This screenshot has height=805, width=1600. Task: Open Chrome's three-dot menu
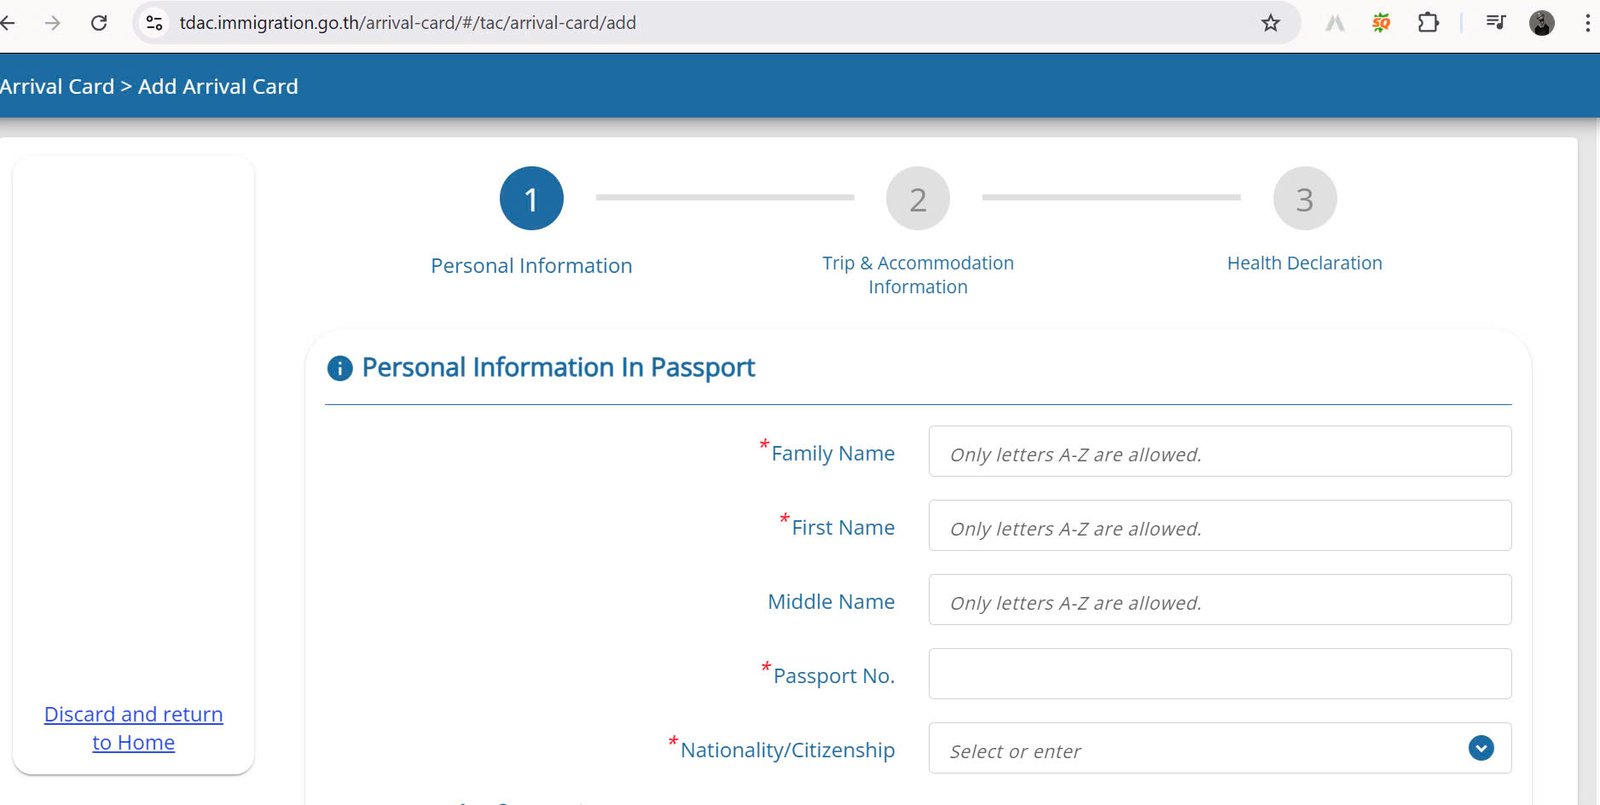pyautogui.click(x=1588, y=22)
